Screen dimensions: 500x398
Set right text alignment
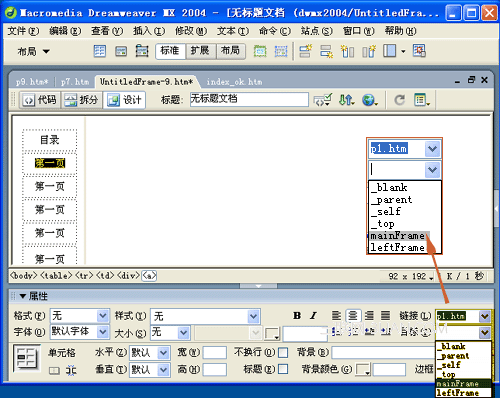click(369, 315)
